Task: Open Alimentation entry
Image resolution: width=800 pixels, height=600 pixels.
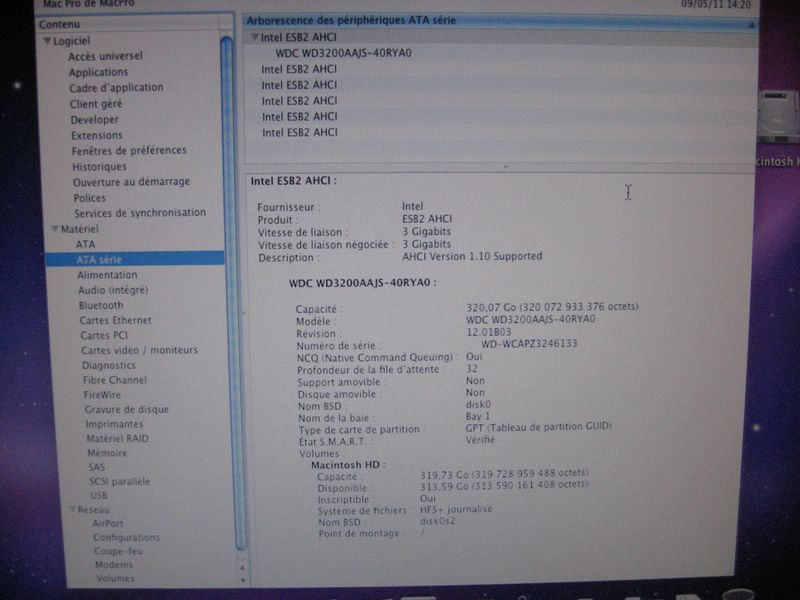Action: (107, 275)
